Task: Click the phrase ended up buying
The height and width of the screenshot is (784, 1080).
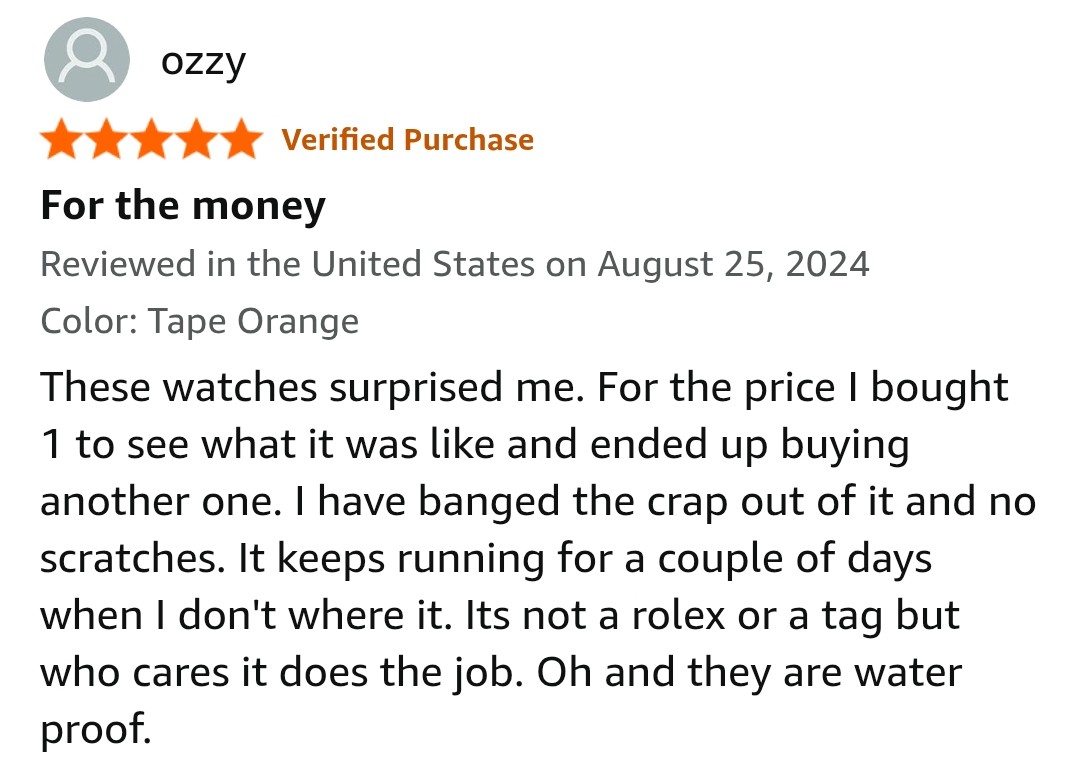Action: 749,445
